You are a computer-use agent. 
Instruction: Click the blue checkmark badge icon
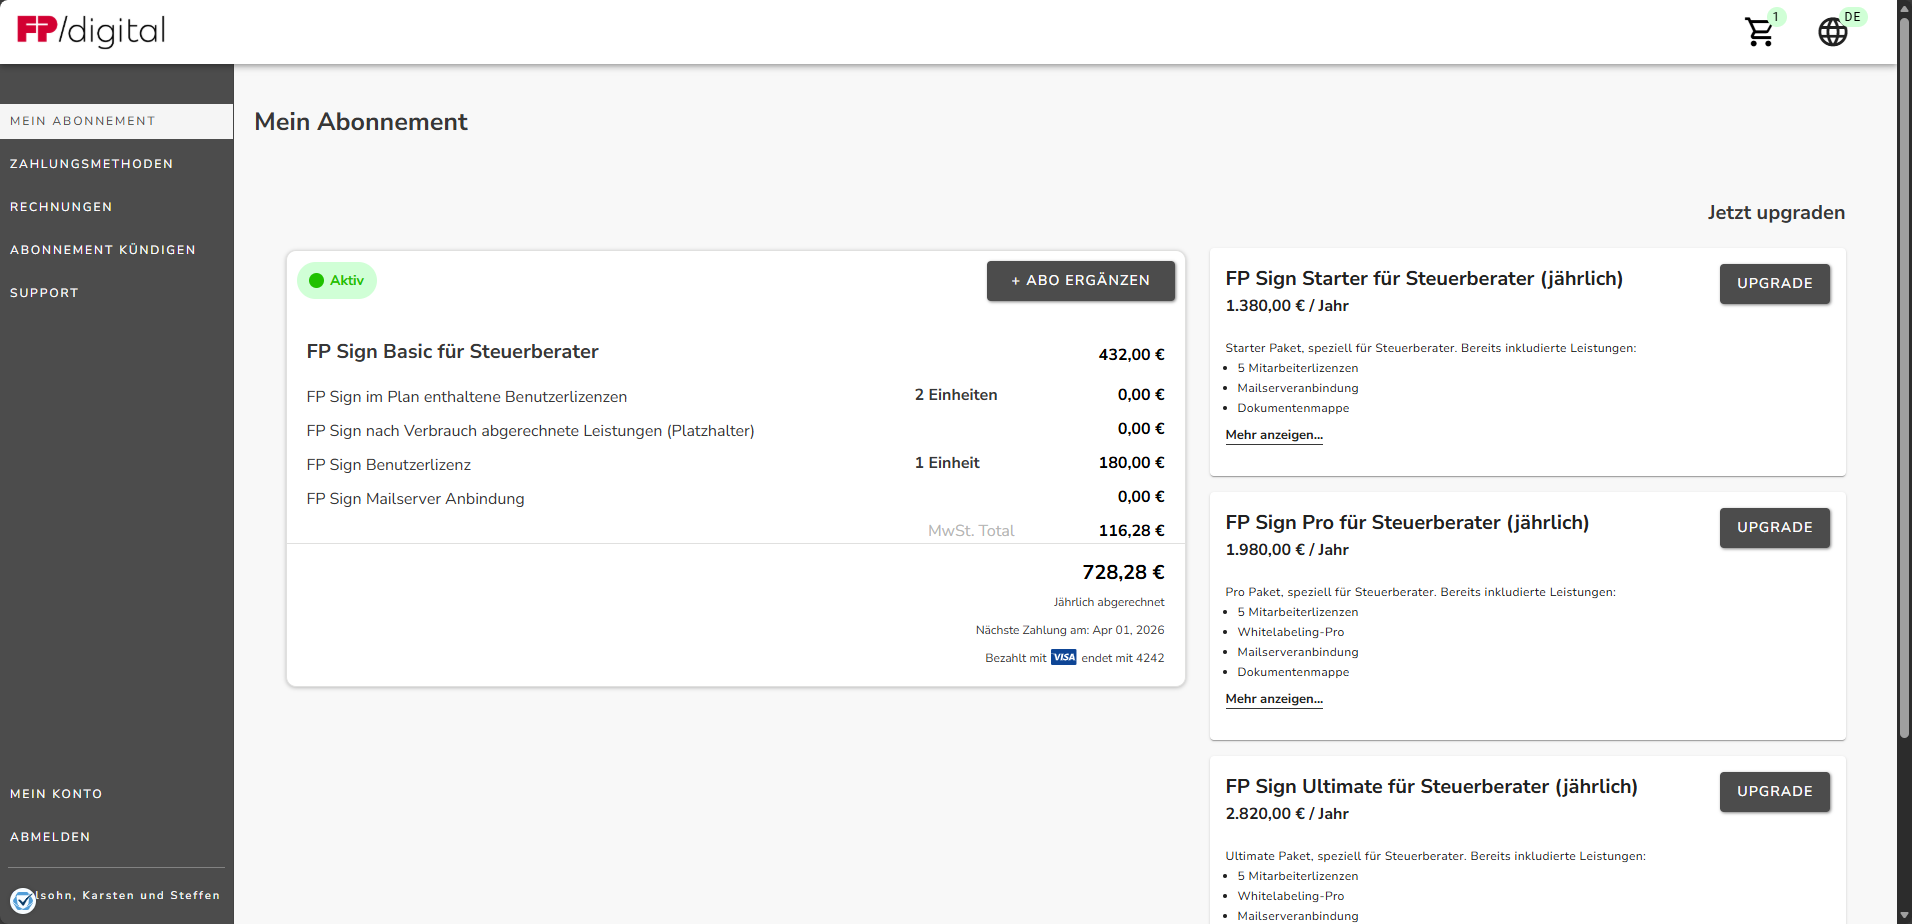(x=23, y=900)
